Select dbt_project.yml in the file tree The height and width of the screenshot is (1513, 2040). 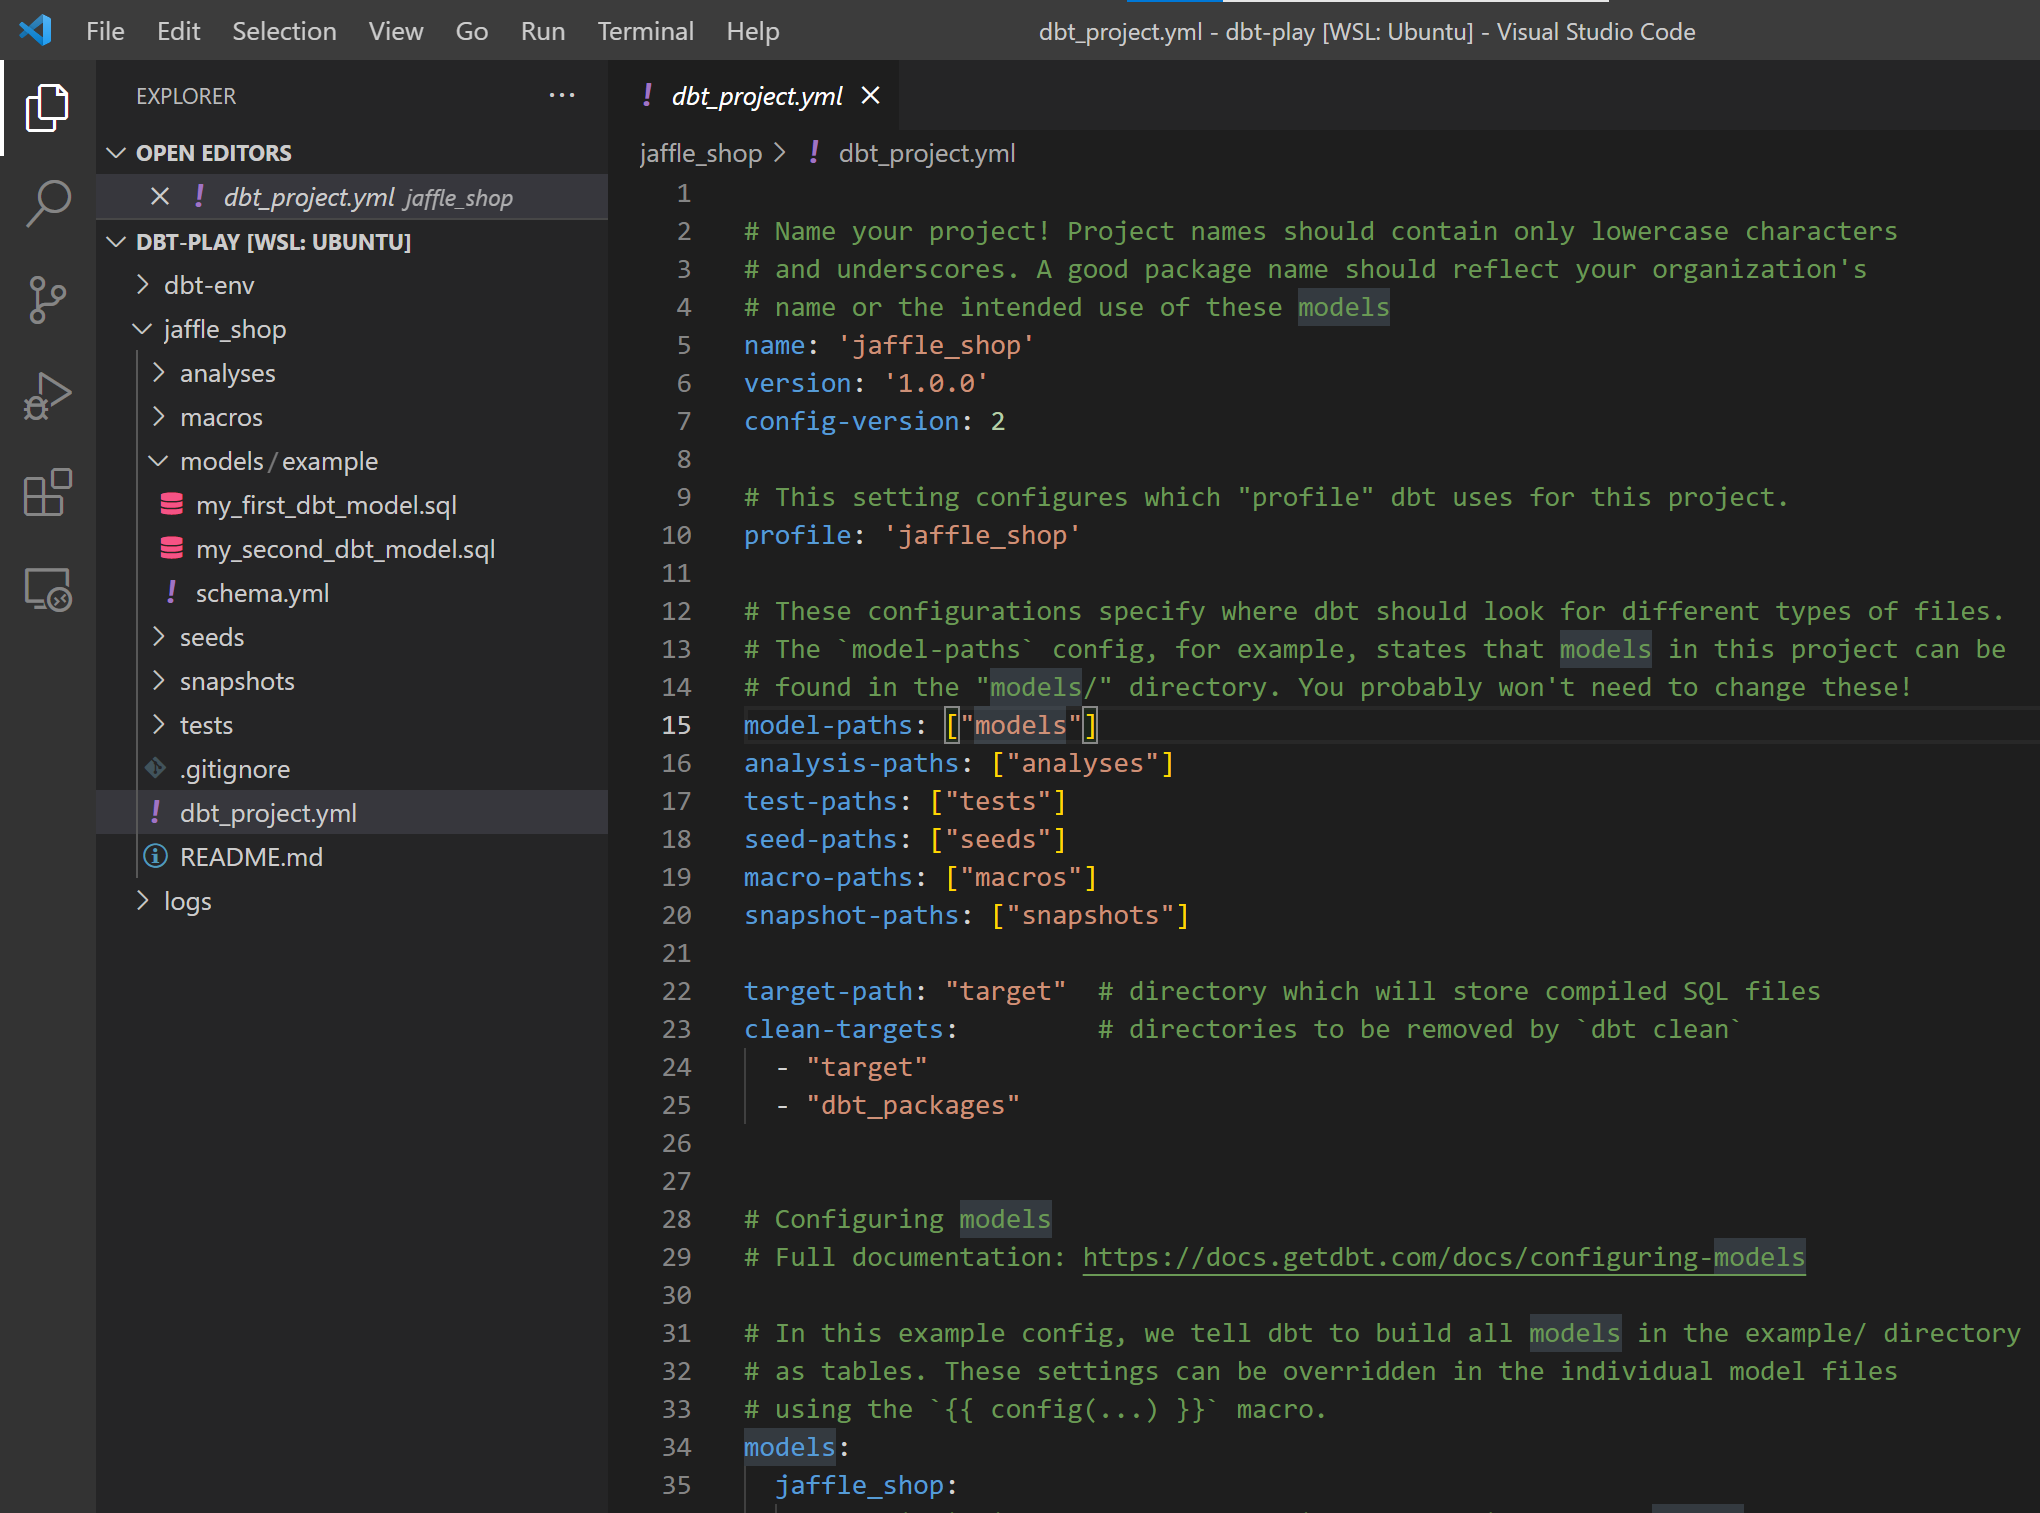[268, 813]
